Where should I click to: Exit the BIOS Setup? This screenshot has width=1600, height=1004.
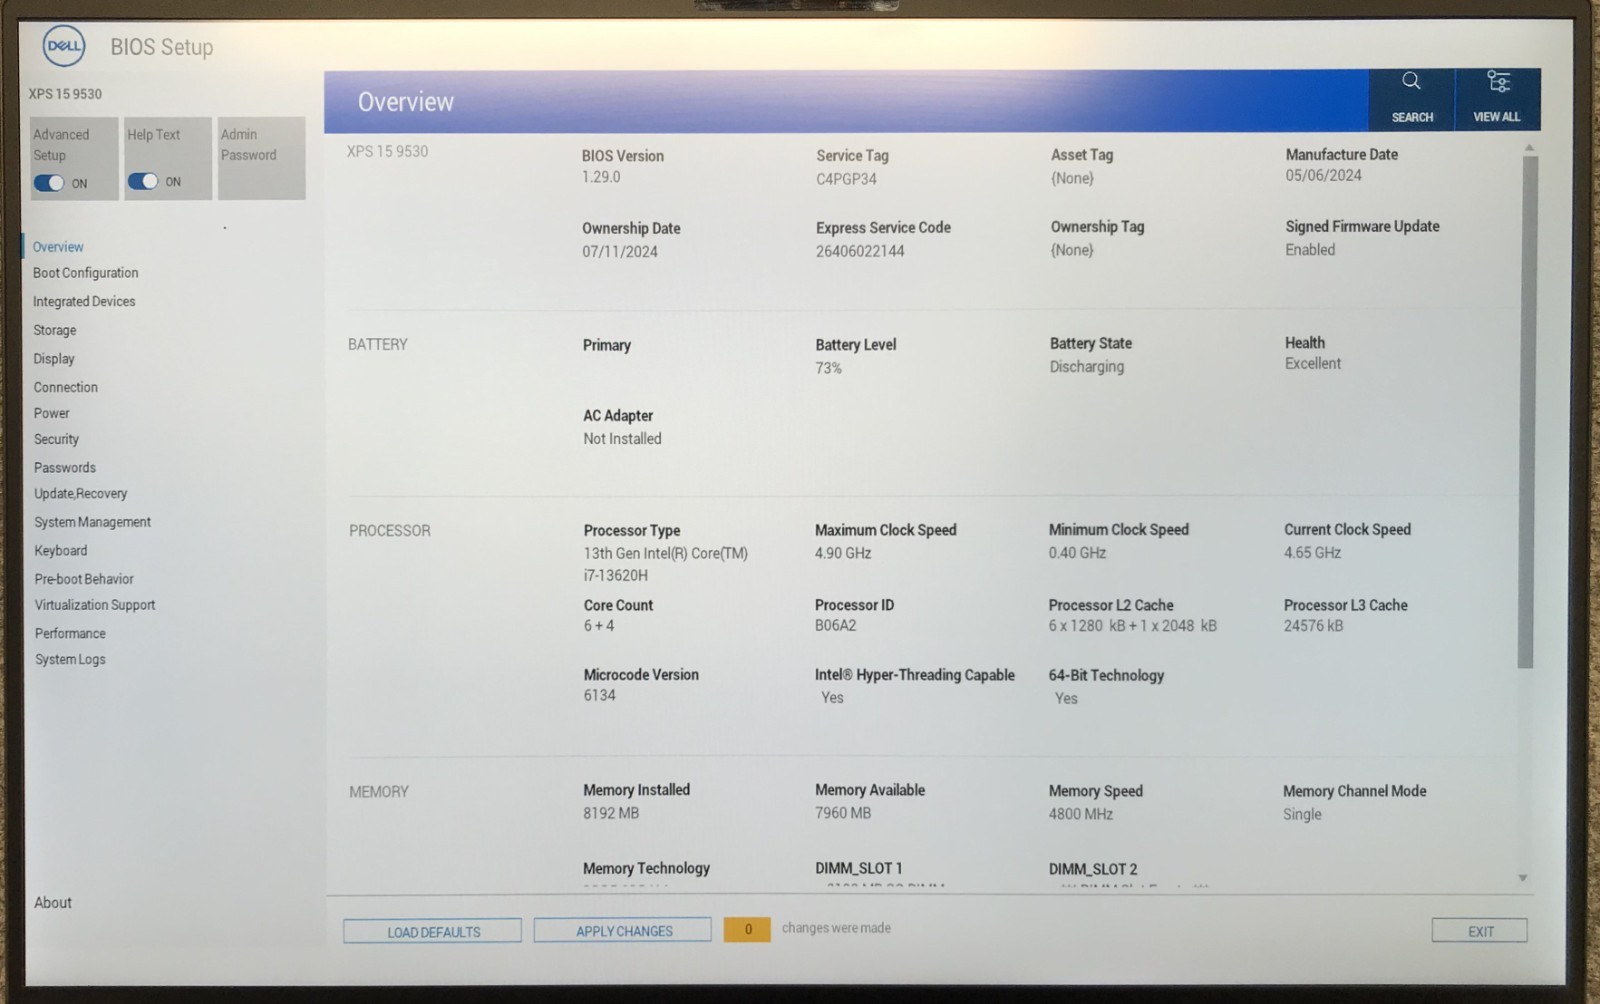point(1480,931)
